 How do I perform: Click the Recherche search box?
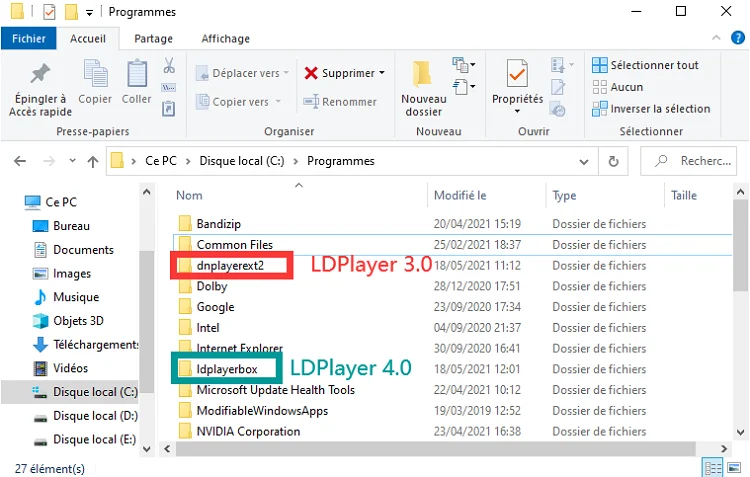688,161
